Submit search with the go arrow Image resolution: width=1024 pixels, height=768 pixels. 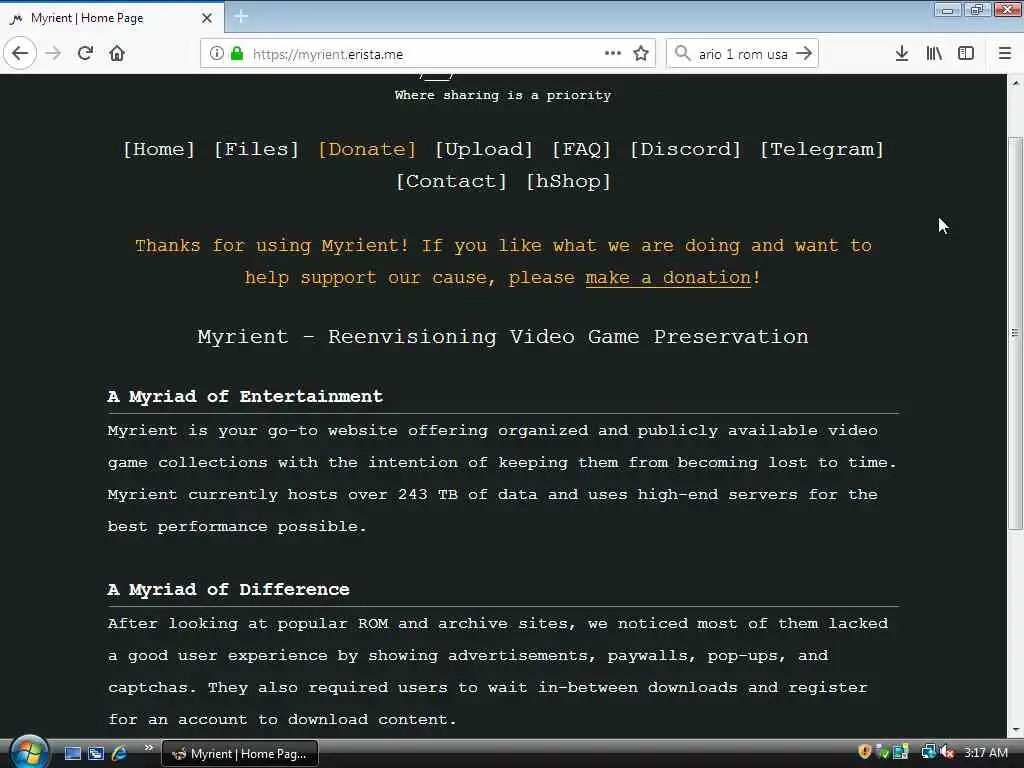click(x=805, y=54)
